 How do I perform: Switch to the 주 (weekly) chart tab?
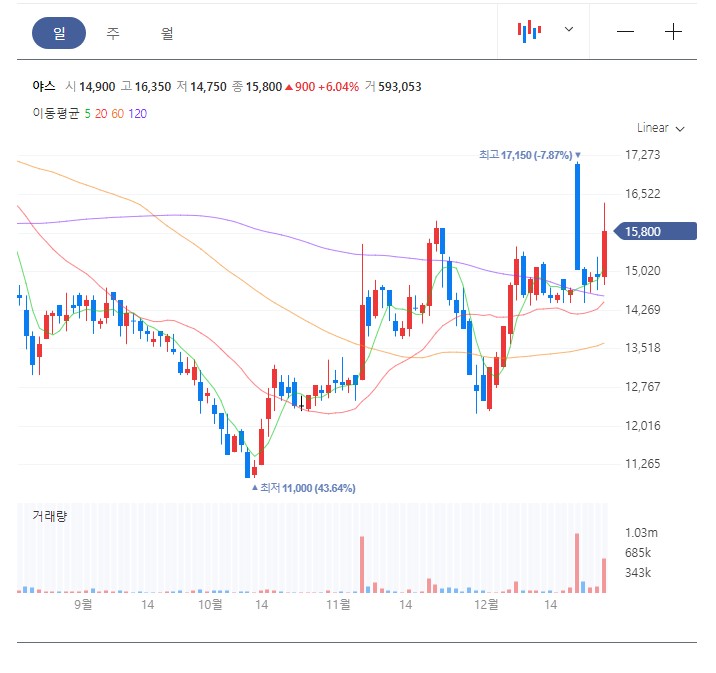pos(113,33)
